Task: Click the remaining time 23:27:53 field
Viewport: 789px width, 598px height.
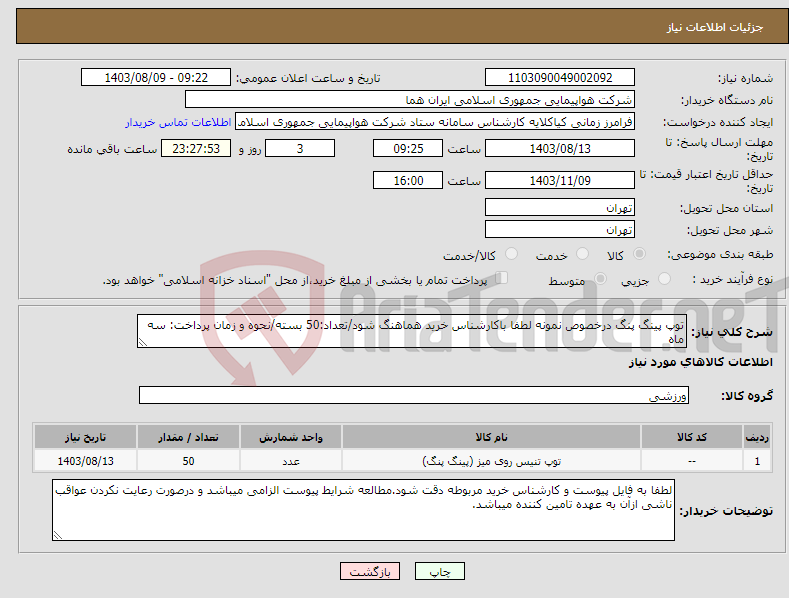Action: (x=196, y=148)
